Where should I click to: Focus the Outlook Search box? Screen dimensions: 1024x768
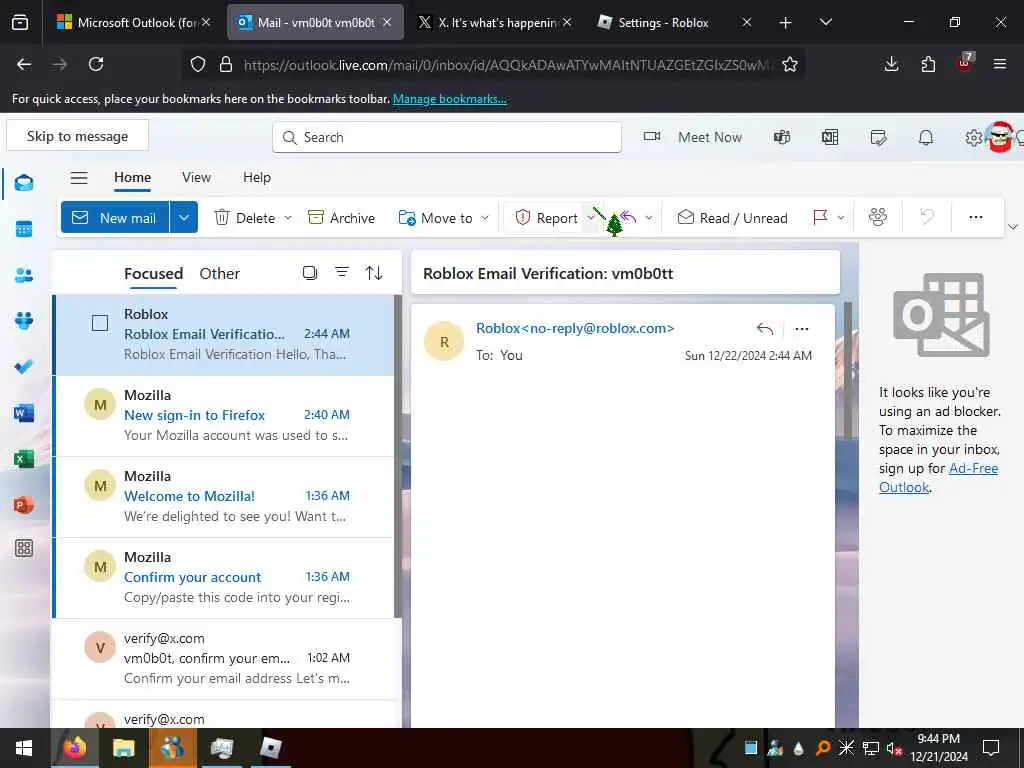point(447,137)
